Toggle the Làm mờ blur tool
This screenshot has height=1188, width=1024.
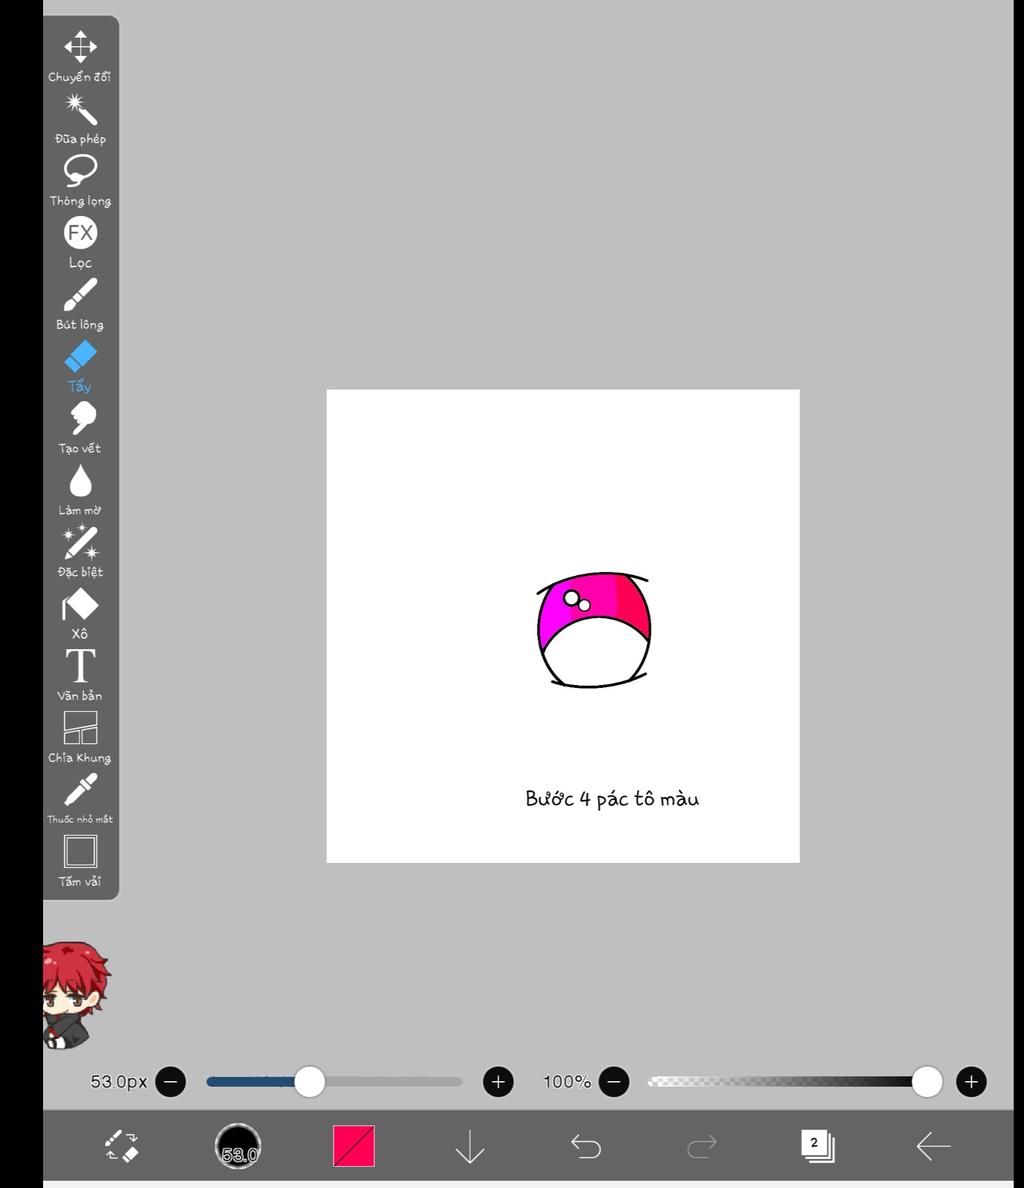(x=79, y=480)
